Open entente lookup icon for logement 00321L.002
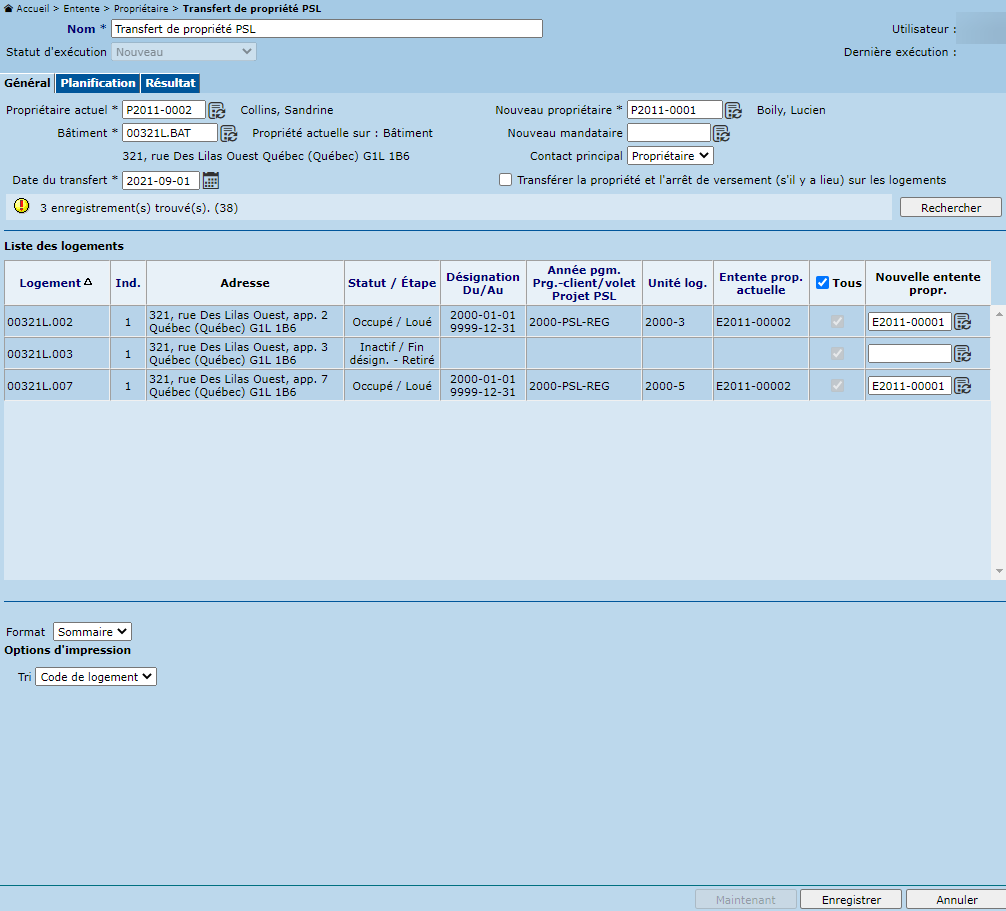1006x911 pixels. tap(962, 322)
